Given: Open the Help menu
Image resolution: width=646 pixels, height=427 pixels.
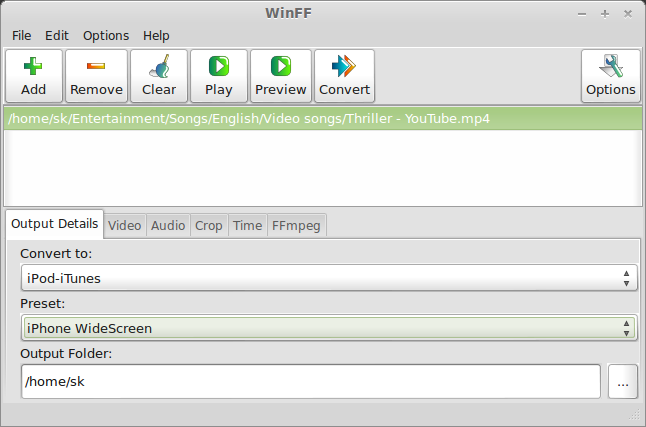Looking at the screenshot, I should (x=156, y=35).
